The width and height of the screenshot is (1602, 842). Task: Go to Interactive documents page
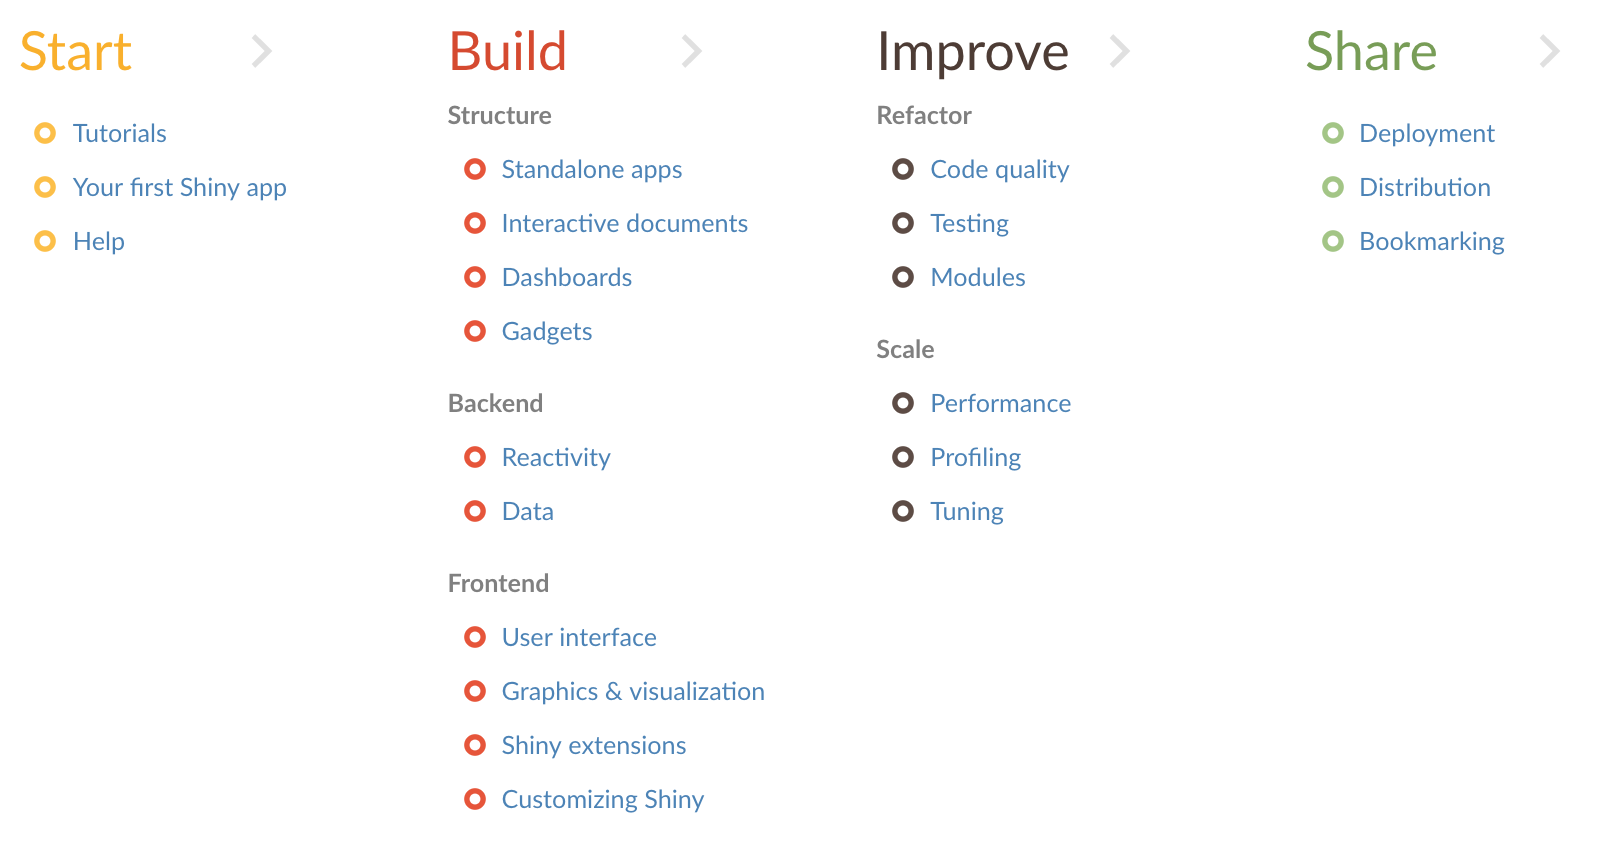[624, 223]
